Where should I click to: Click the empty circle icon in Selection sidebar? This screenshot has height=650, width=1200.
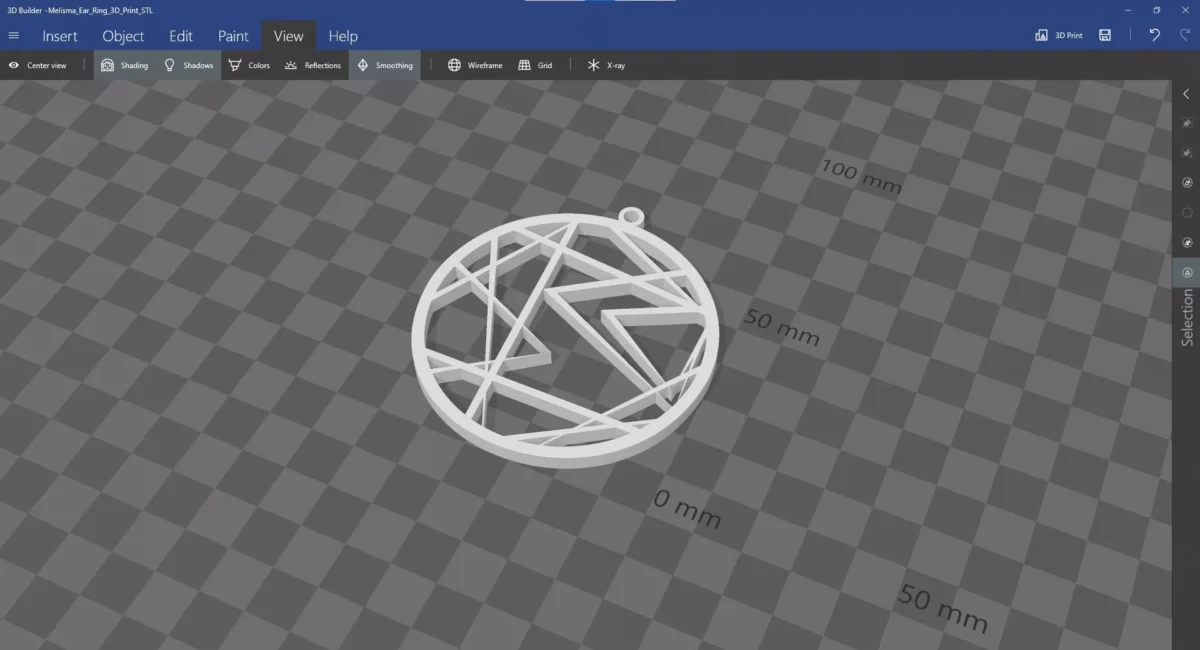[x=1187, y=213]
